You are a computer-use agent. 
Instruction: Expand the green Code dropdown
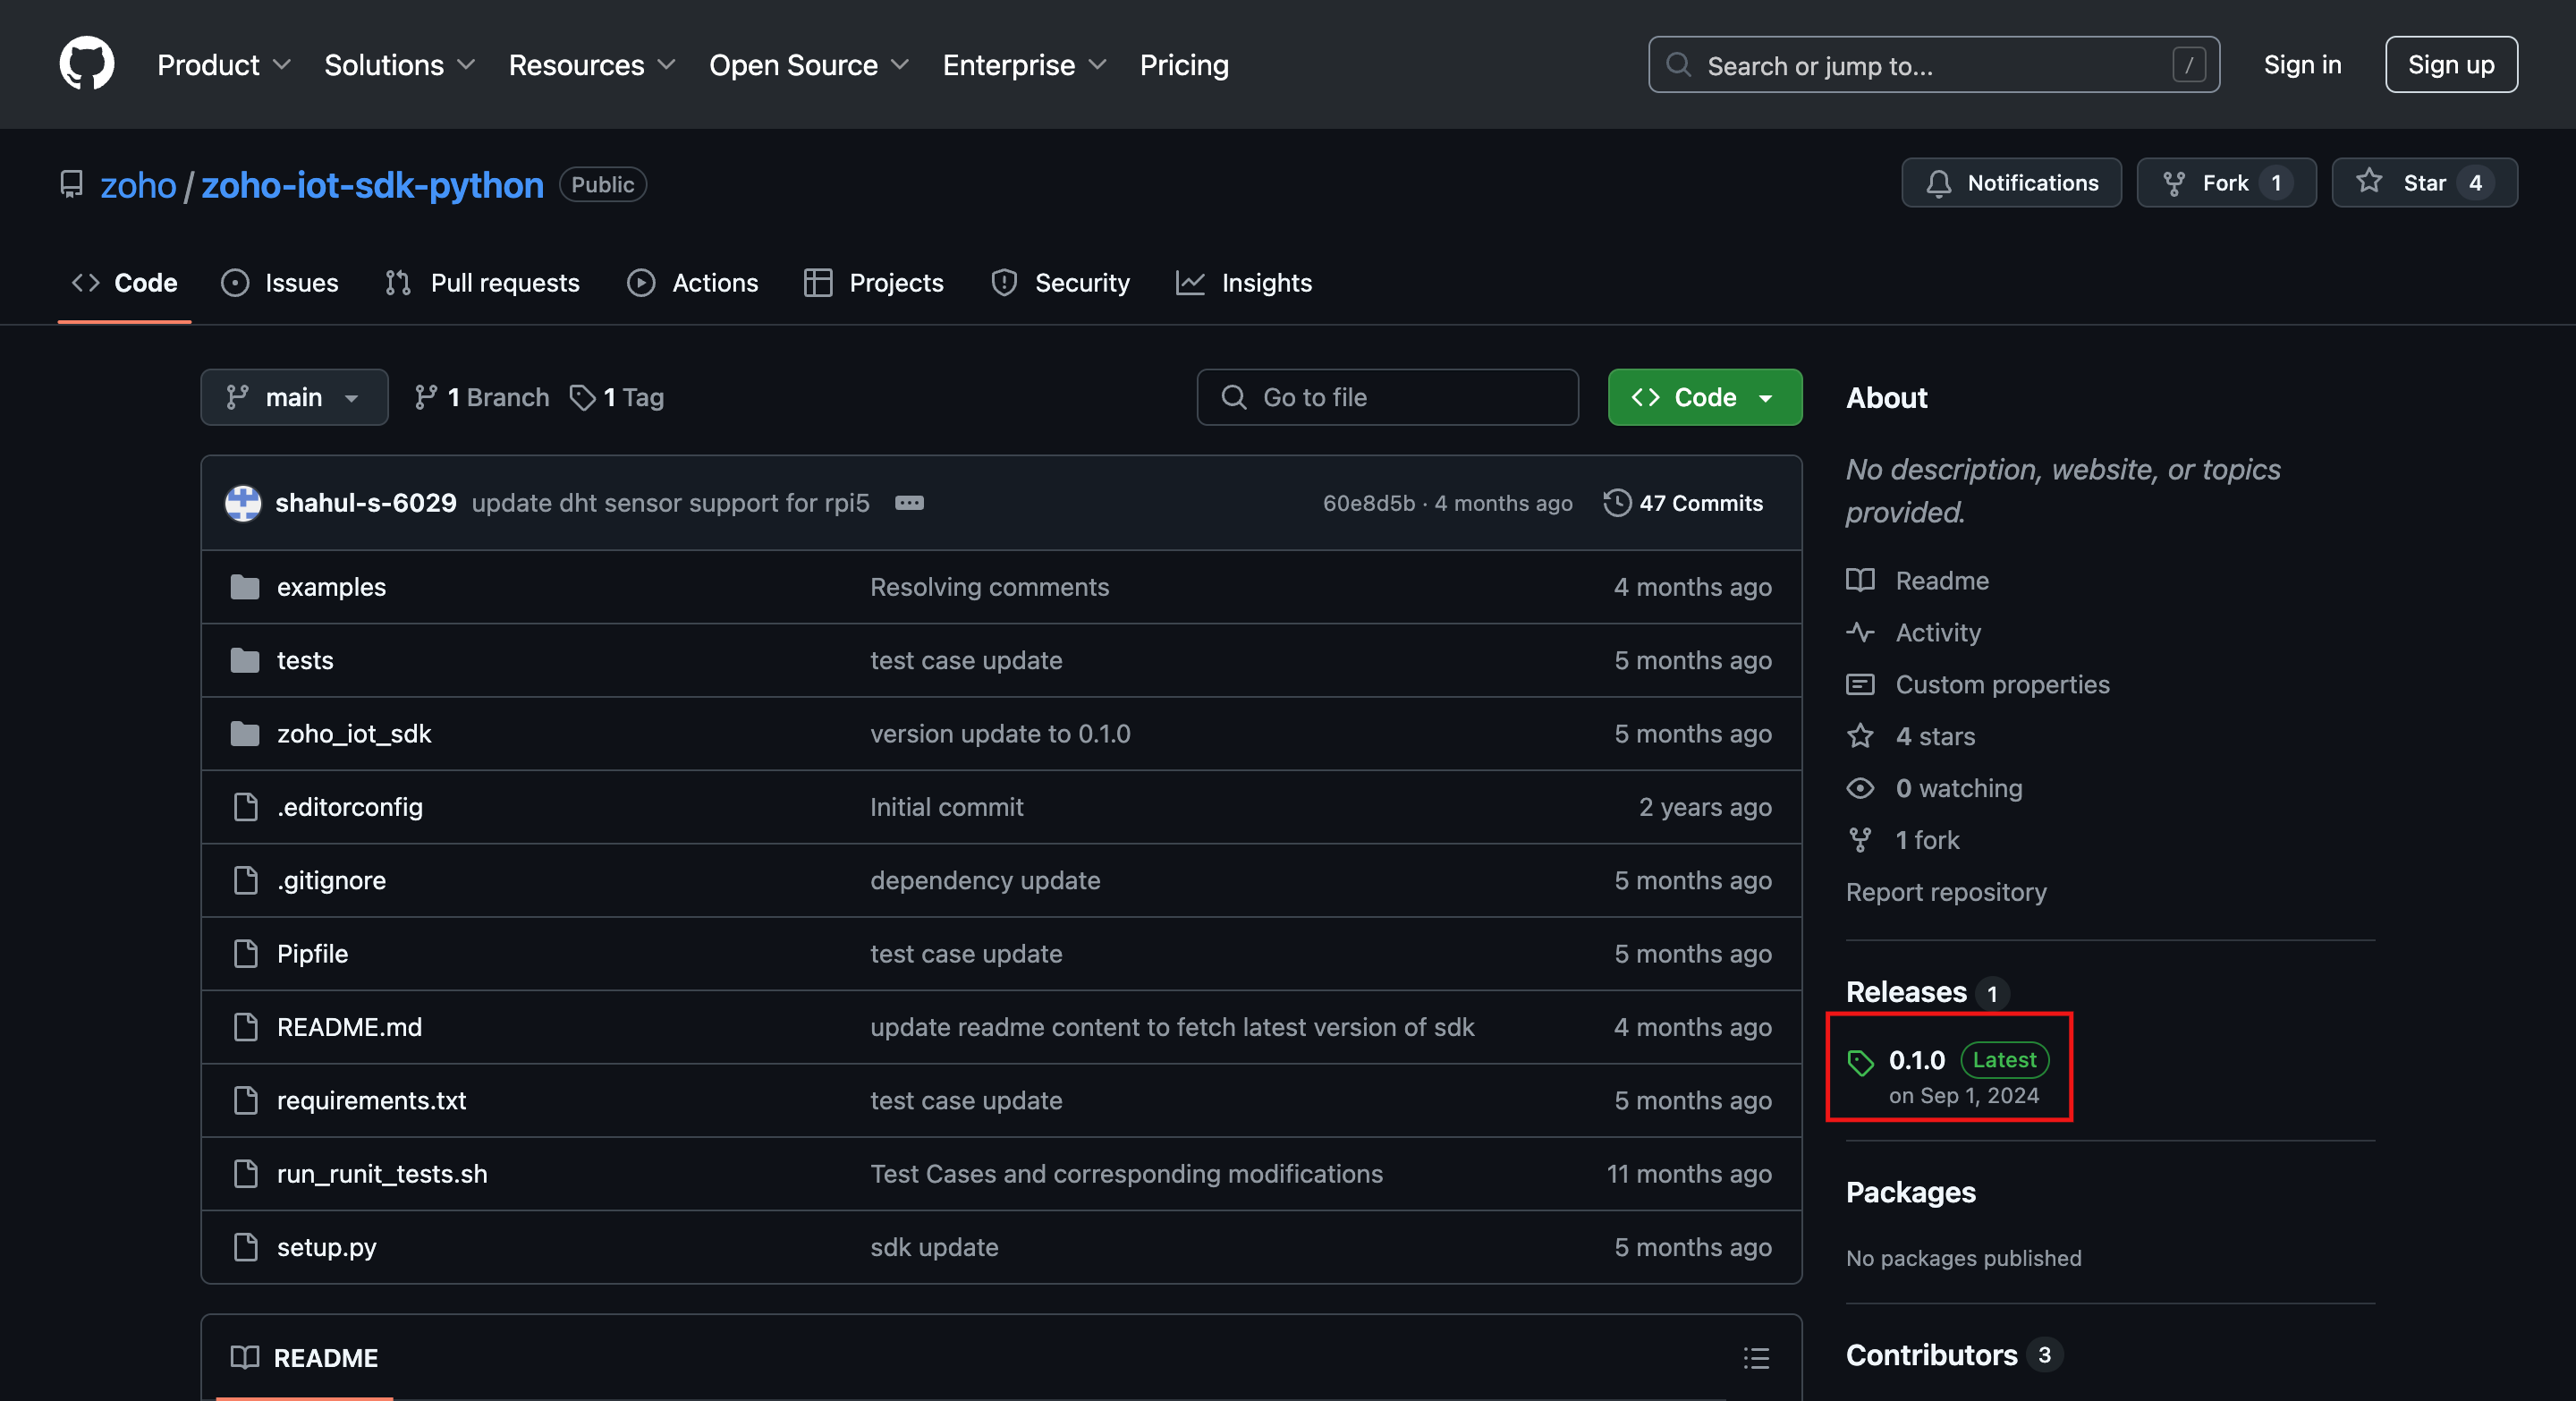[1704, 397]
